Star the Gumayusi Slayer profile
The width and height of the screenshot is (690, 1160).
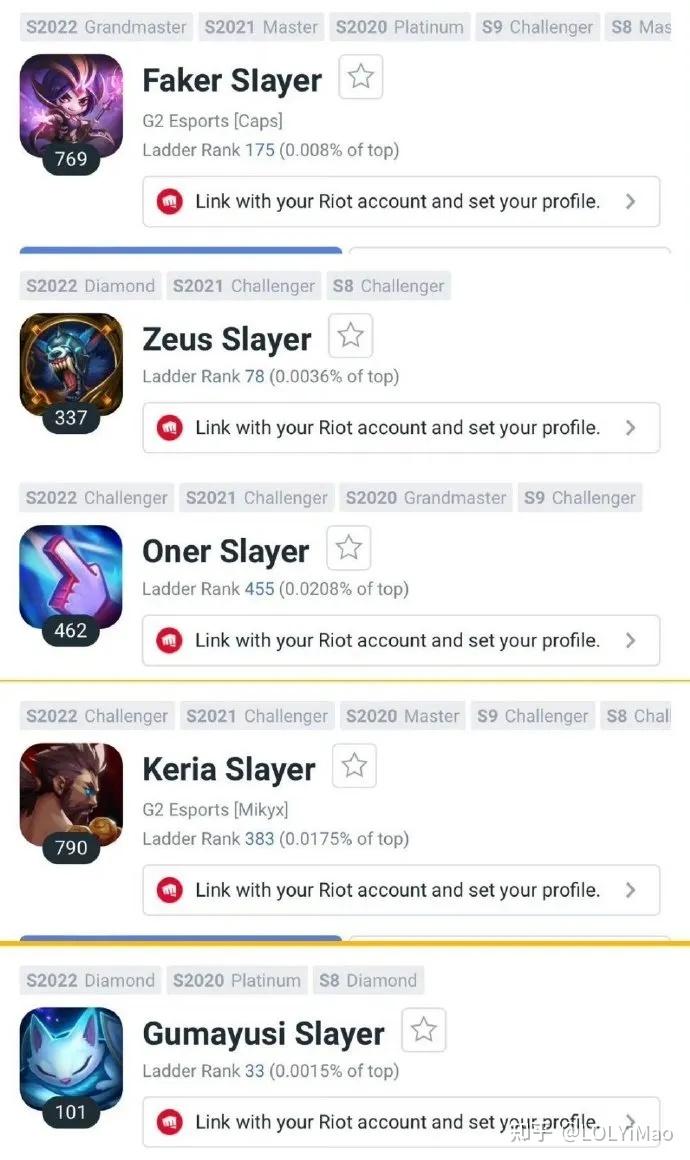[423, 1029]
